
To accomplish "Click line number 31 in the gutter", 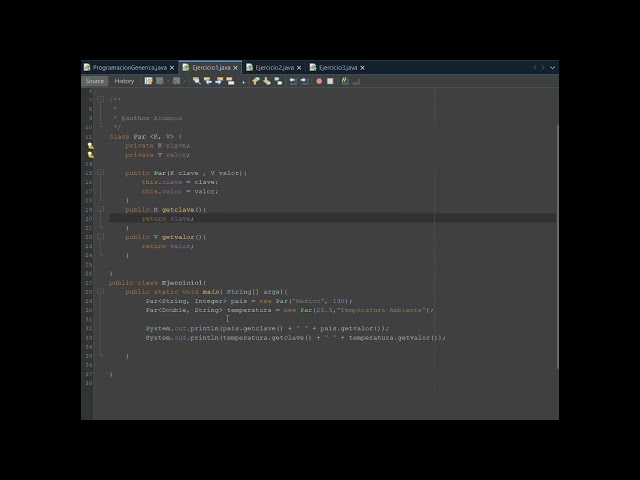I will (x=89, y=319).
